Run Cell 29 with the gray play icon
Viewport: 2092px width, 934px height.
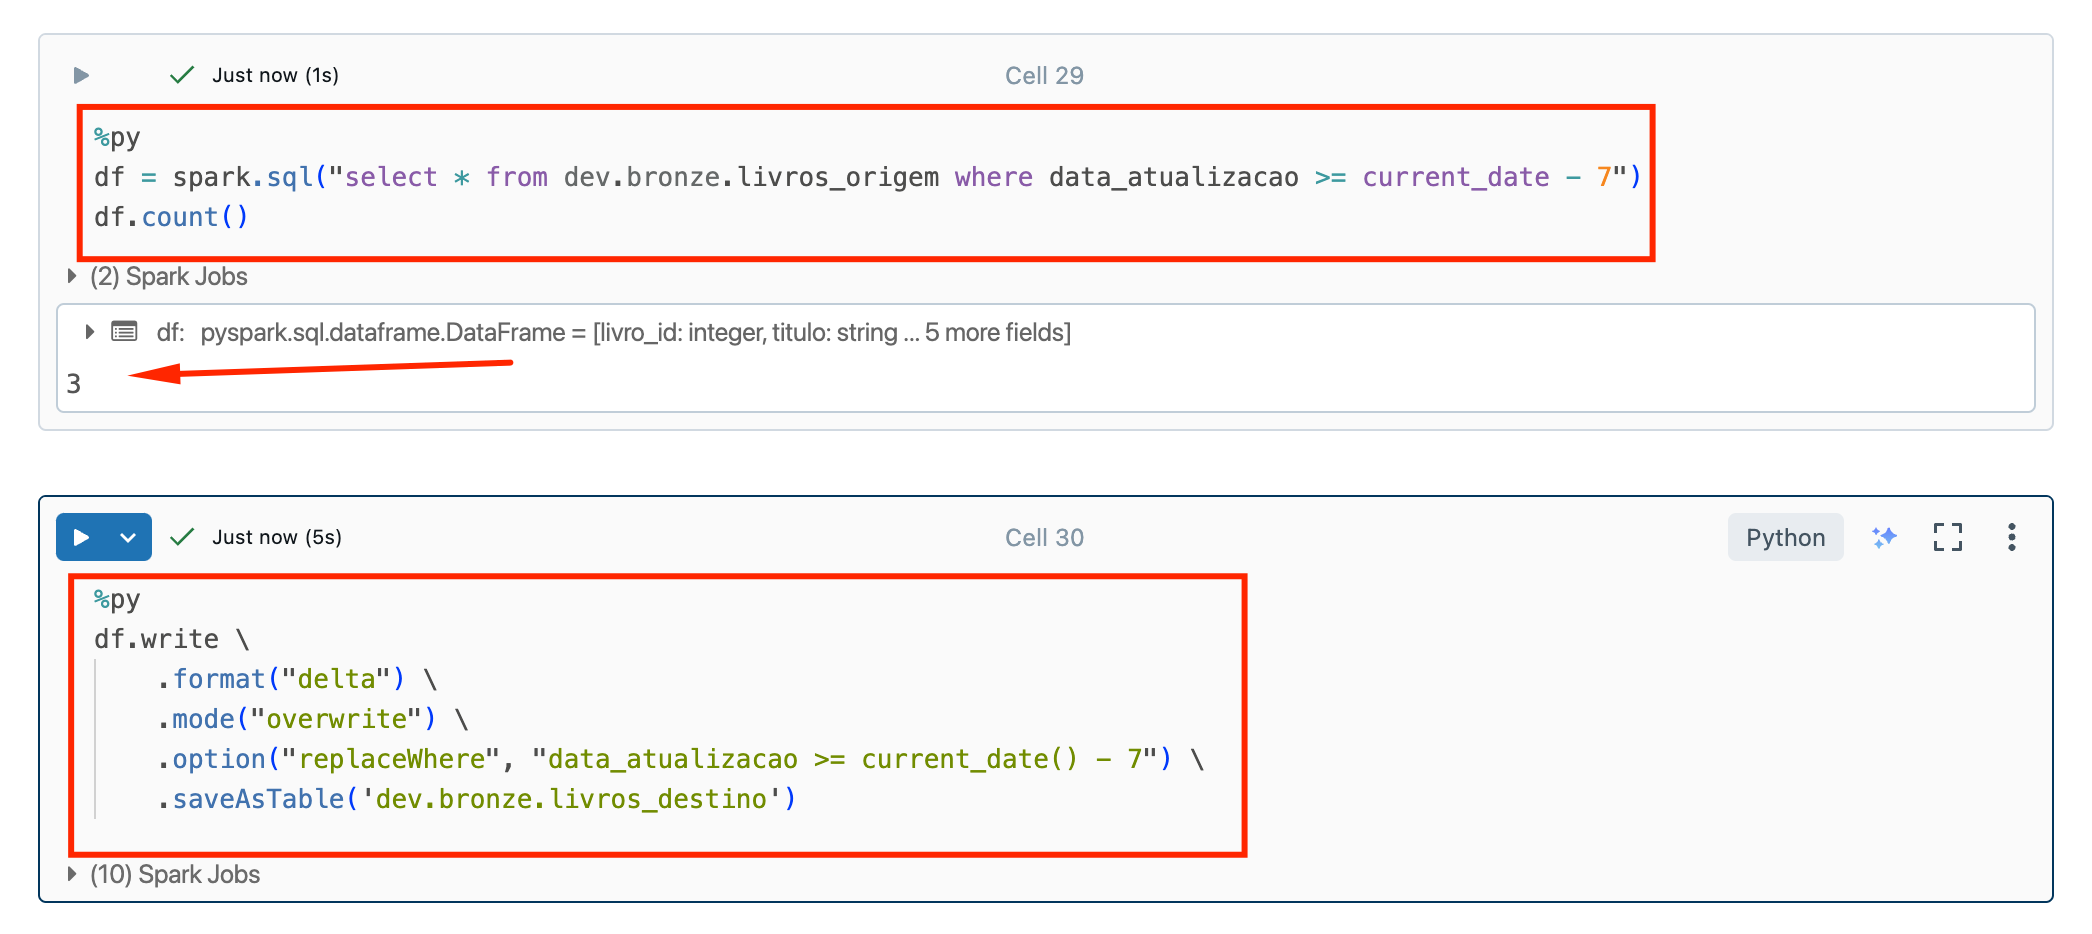click(81, 75)
